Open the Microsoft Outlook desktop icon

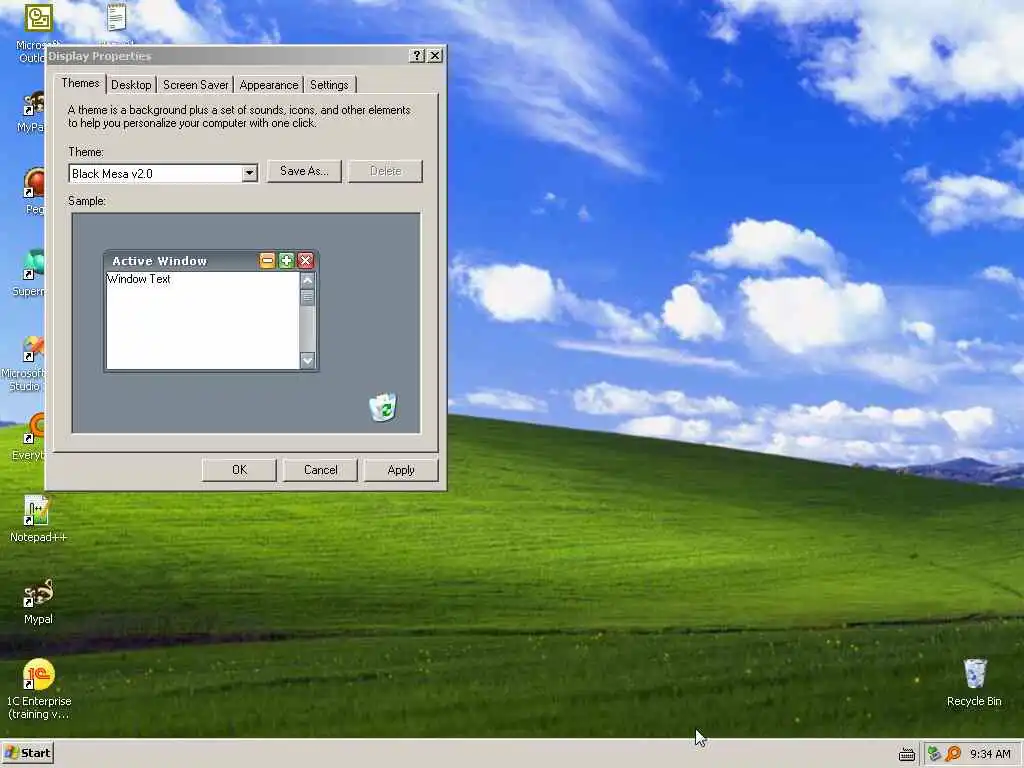tap(38, 18)
